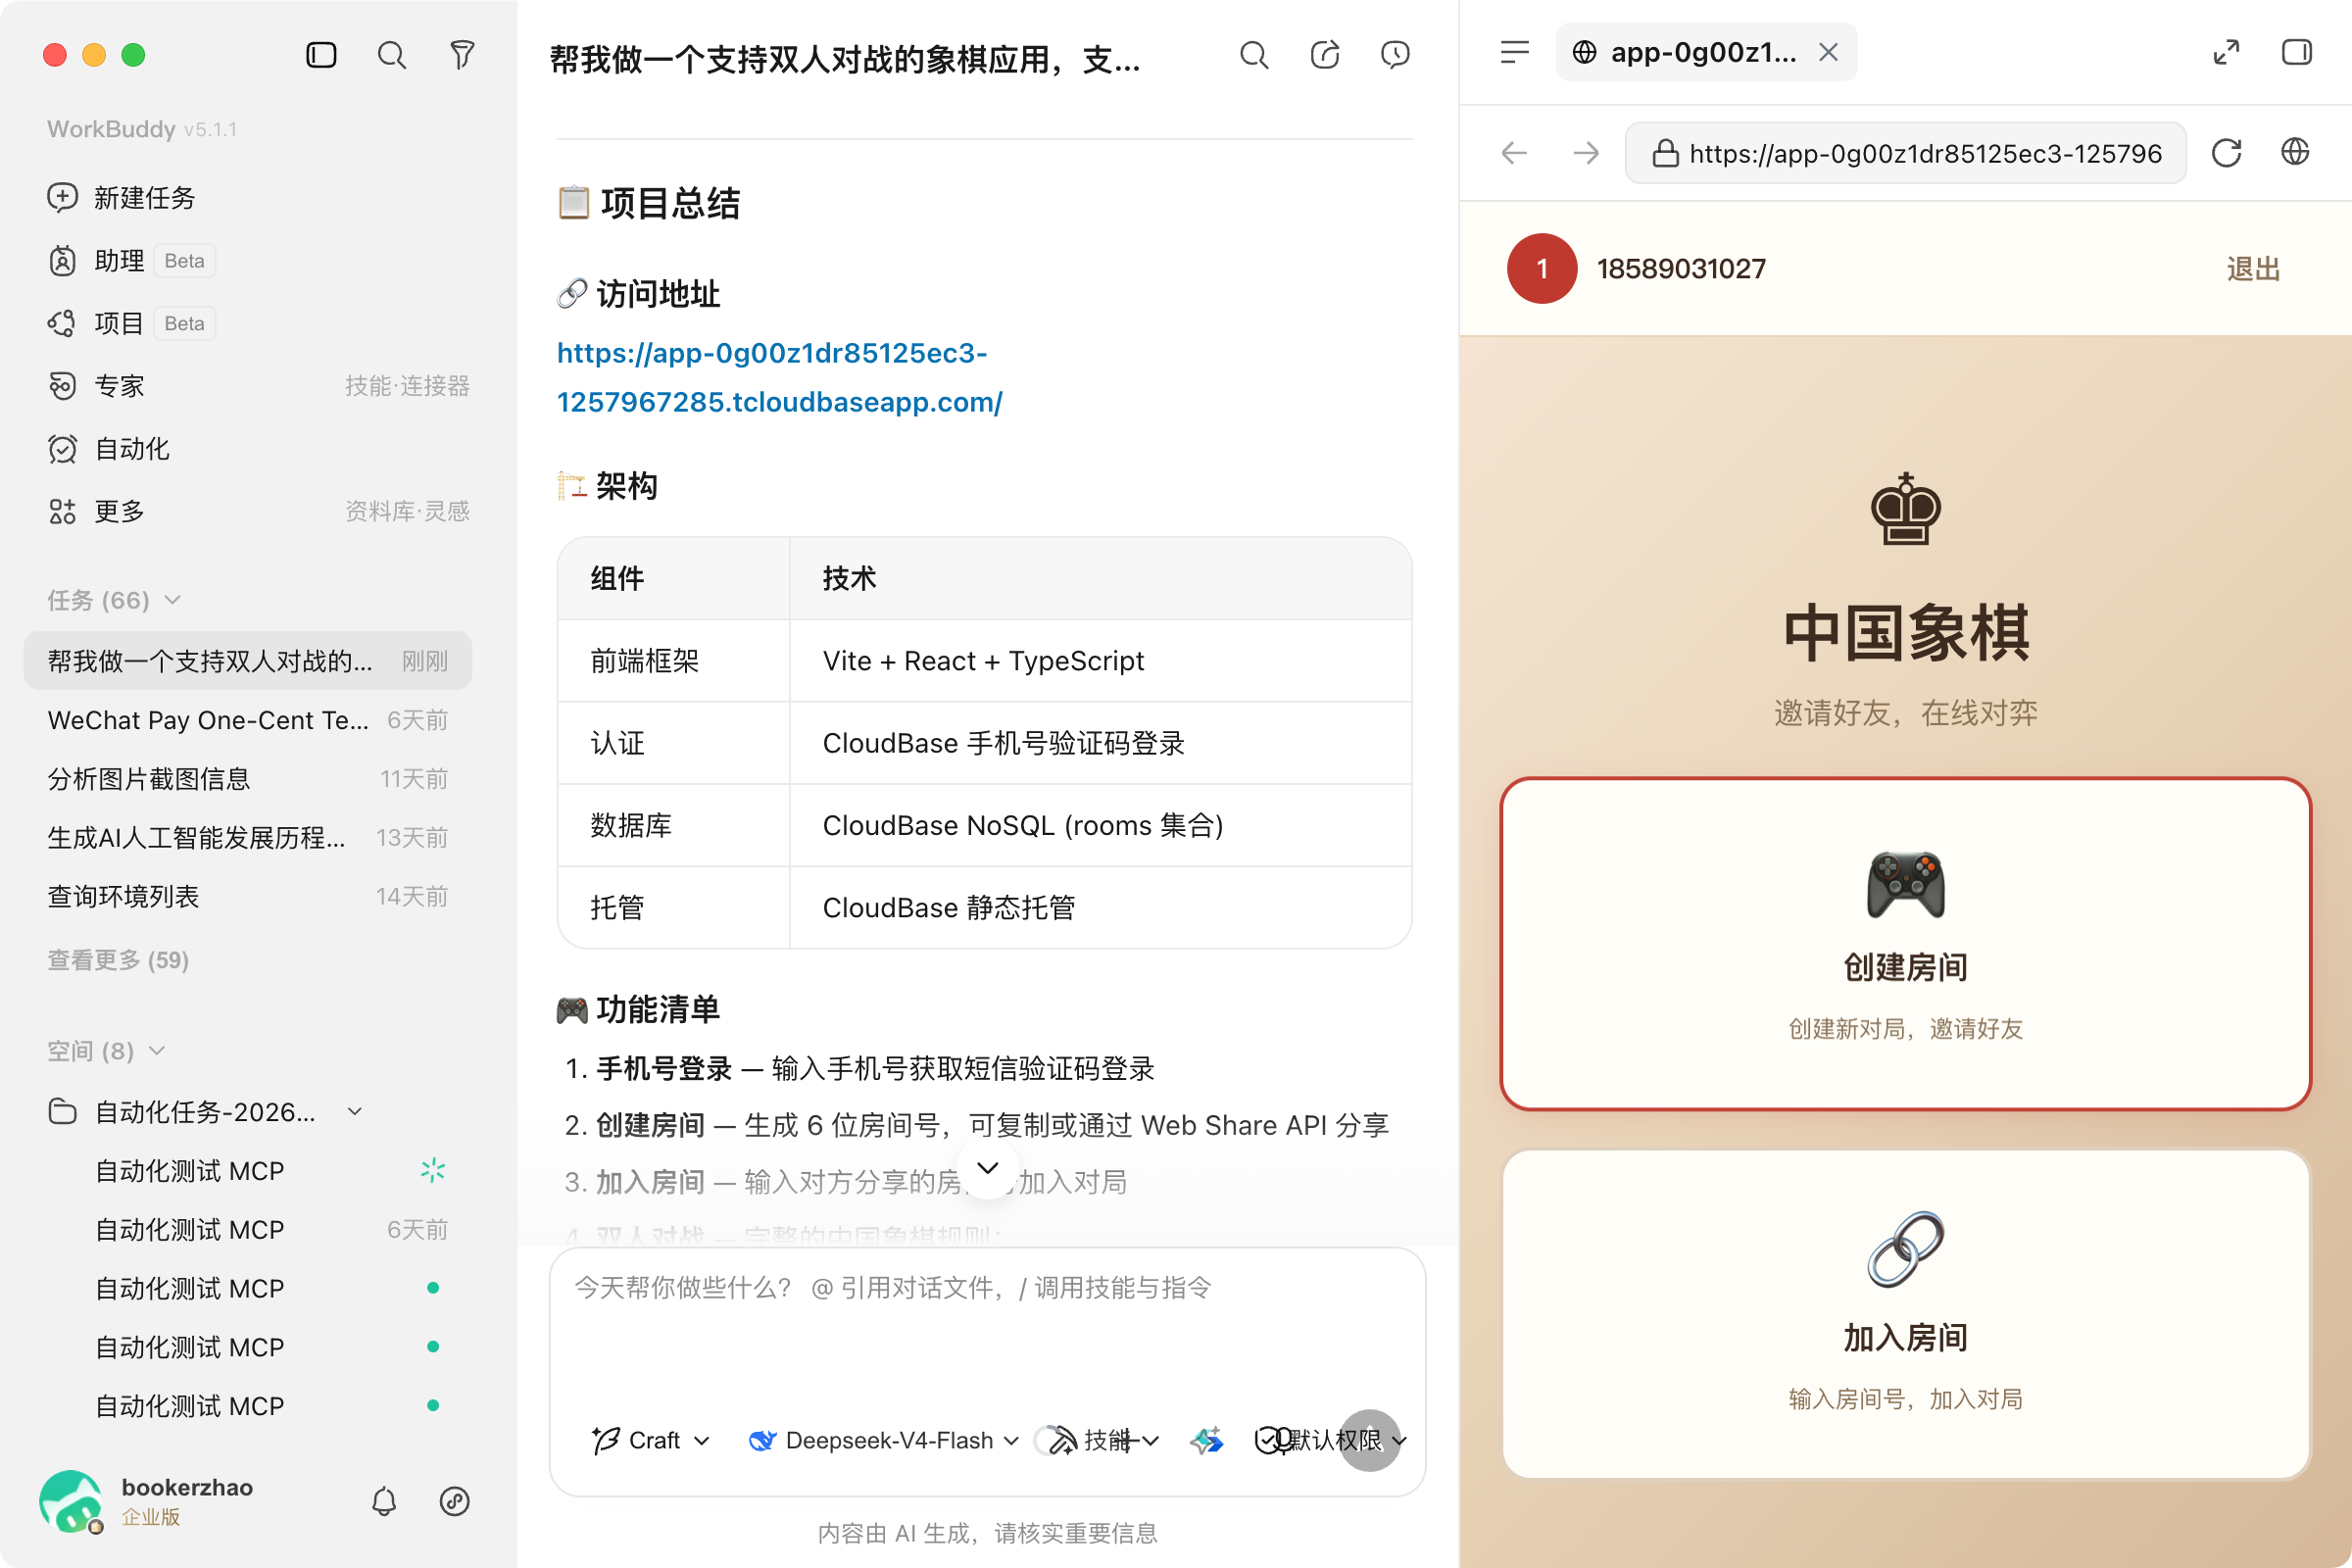Open the 默认权限 permissions dropdown

[1331, 1440]
